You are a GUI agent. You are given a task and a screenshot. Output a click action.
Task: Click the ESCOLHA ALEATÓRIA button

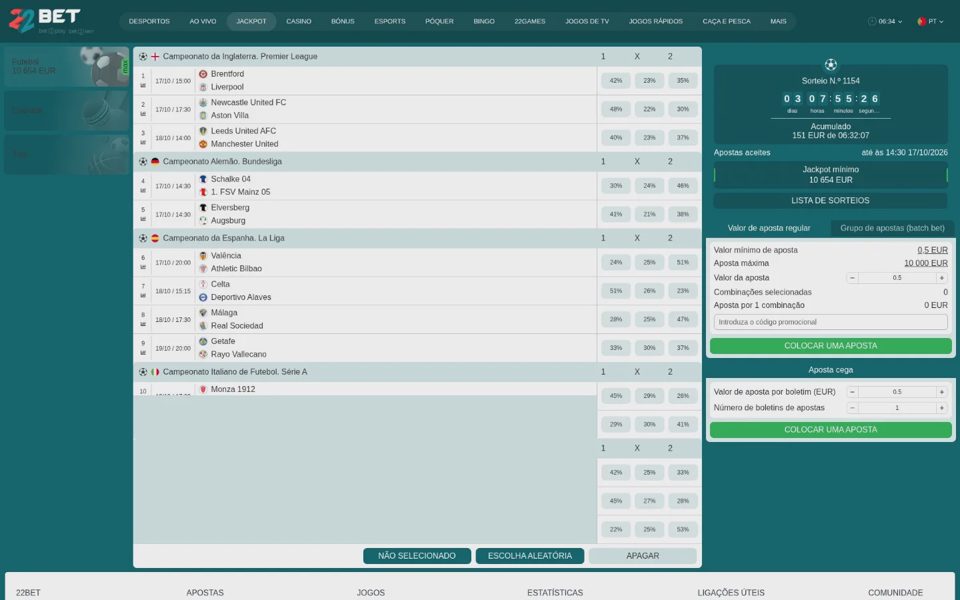pyautogui.click(x=530, y=556)
